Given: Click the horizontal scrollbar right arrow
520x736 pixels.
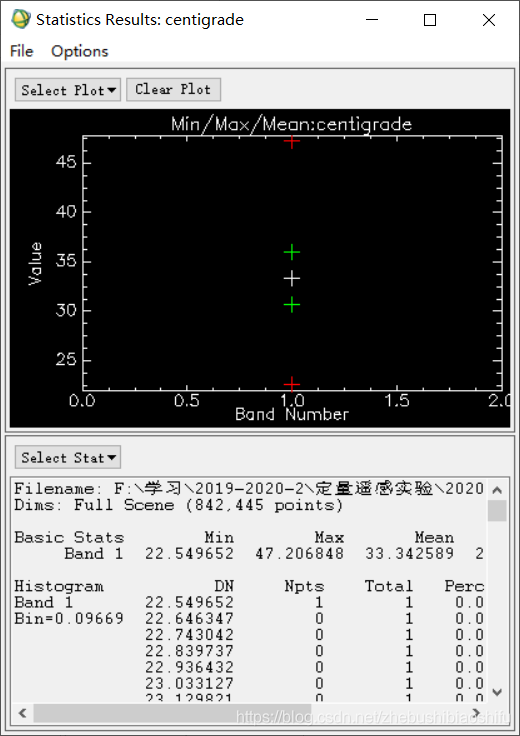Looking at the screenshot, I should [476, 713].
